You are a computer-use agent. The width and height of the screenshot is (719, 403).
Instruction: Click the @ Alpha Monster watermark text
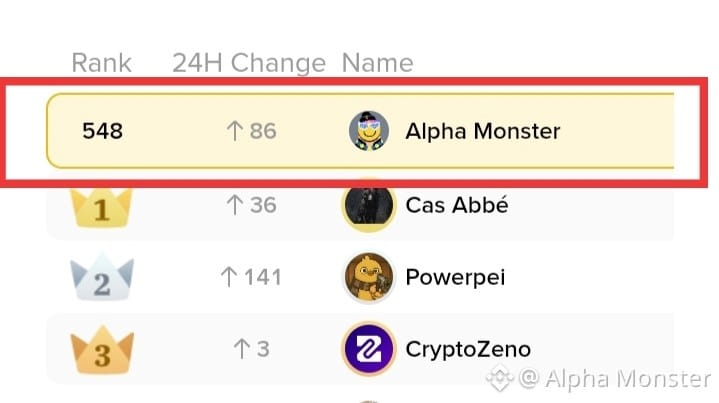(x=615, y=379)
